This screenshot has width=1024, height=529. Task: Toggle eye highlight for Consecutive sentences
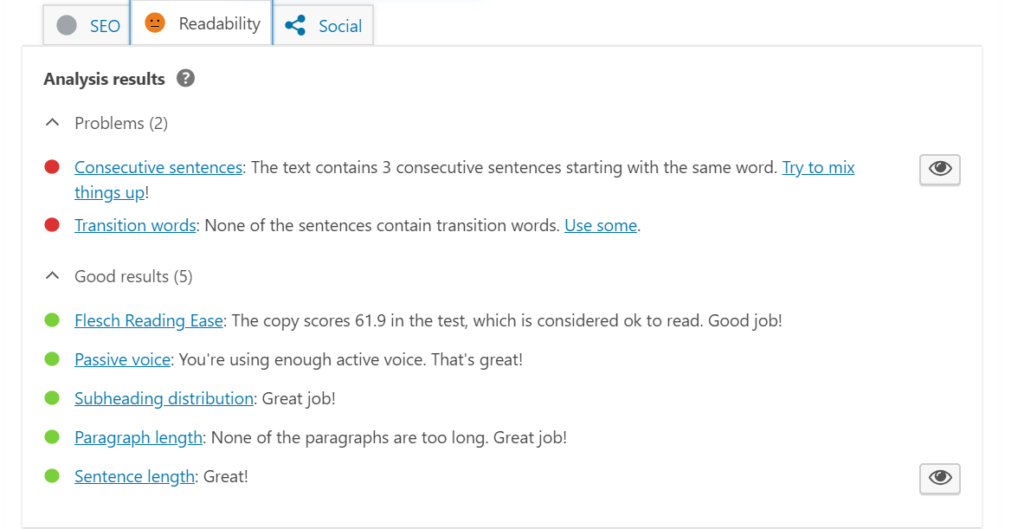tap(940, 169)
